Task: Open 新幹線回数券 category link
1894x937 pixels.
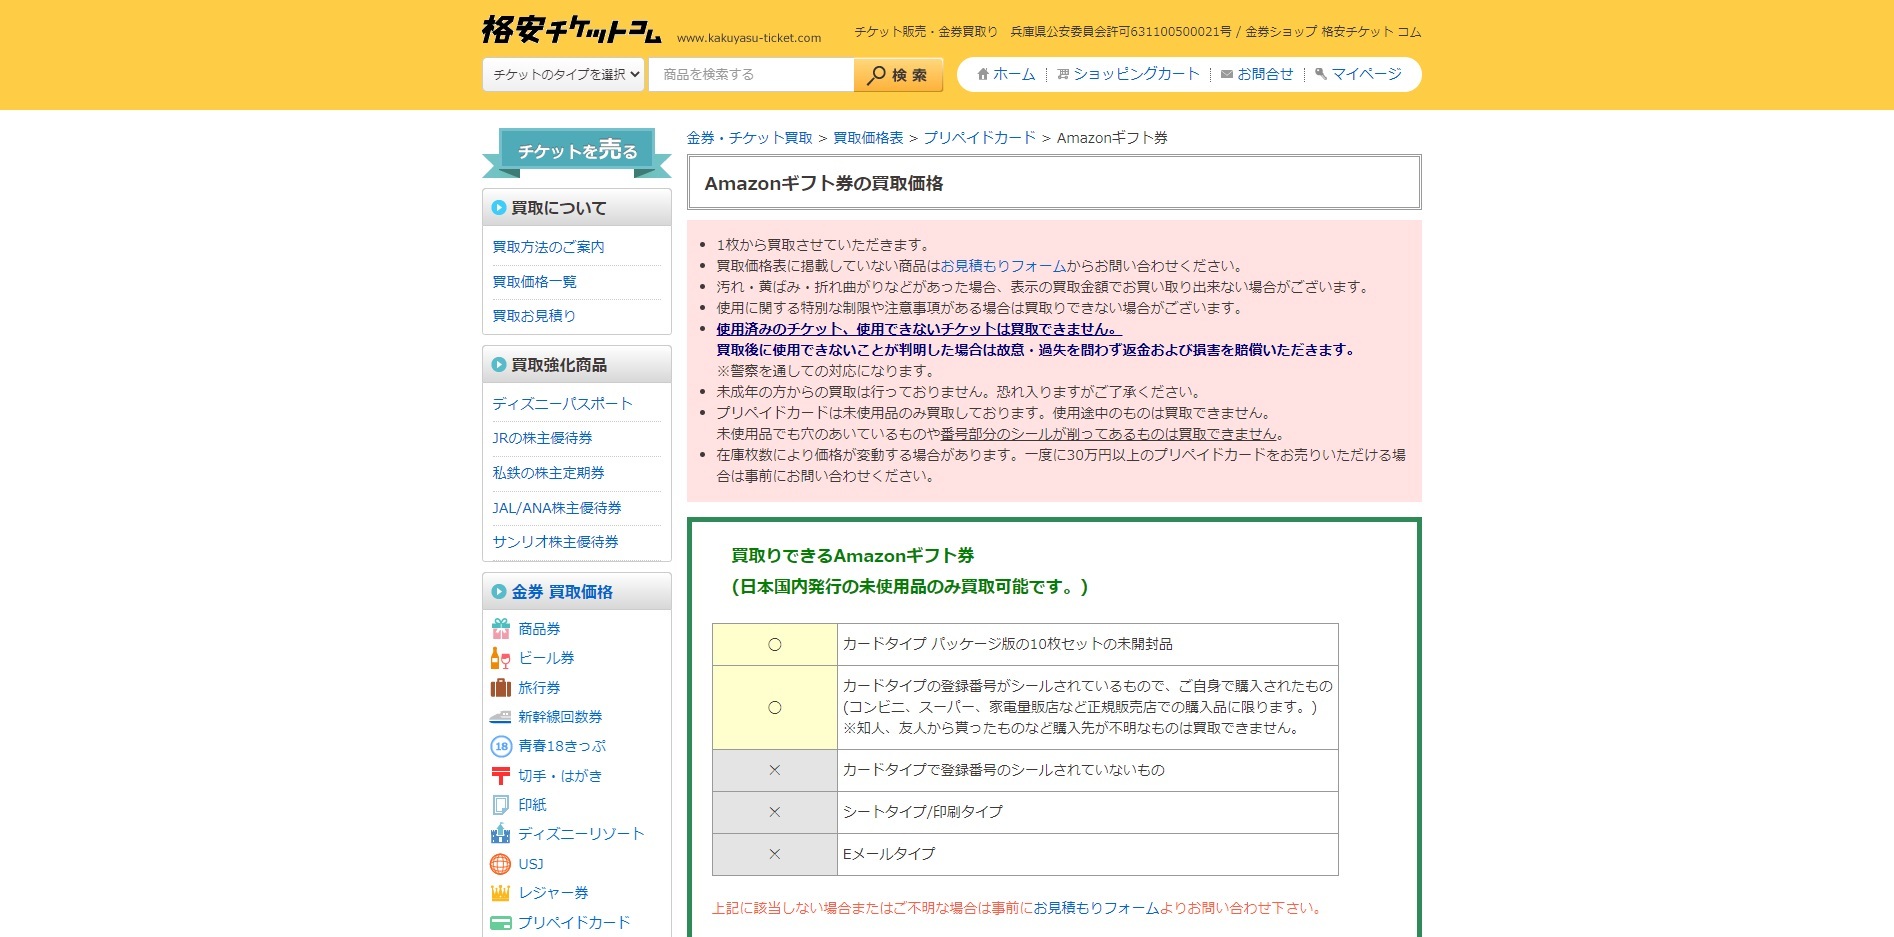Action: [x=560, y=717]
